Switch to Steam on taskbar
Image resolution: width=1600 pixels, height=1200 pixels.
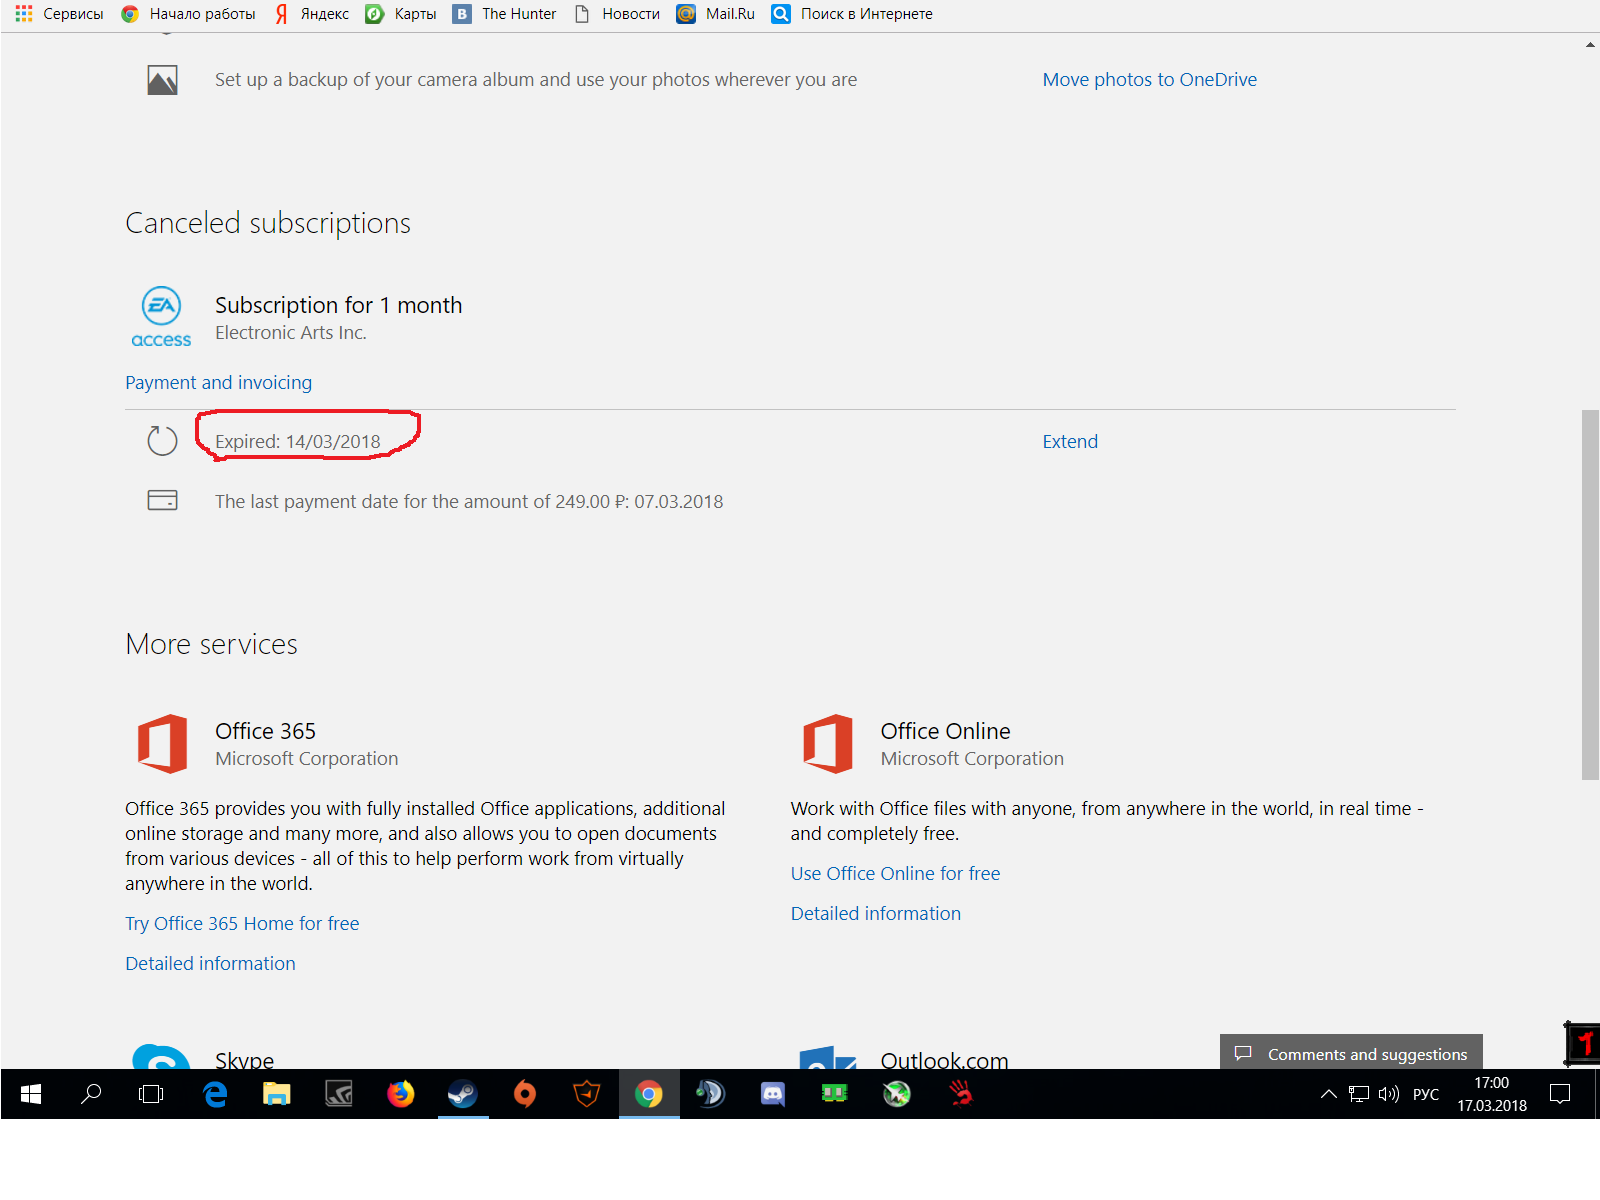click(463, 1095)
